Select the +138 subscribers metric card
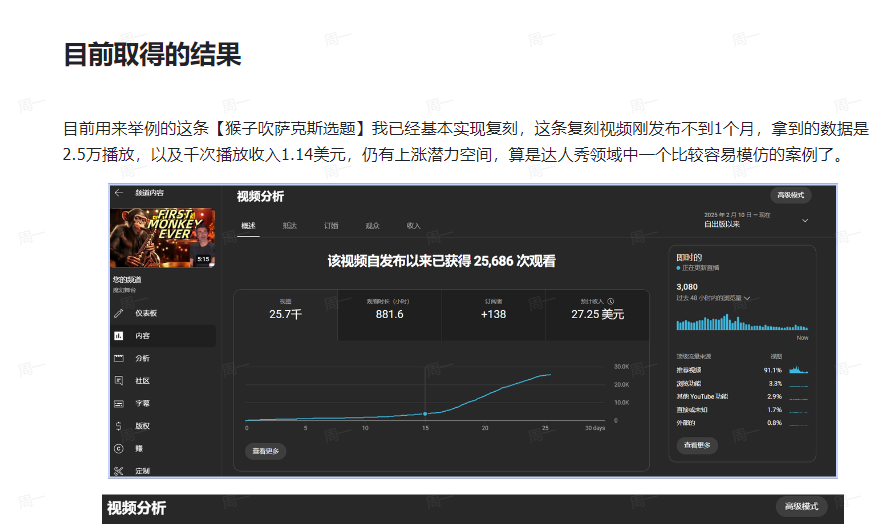 click(x=493, y=315)
